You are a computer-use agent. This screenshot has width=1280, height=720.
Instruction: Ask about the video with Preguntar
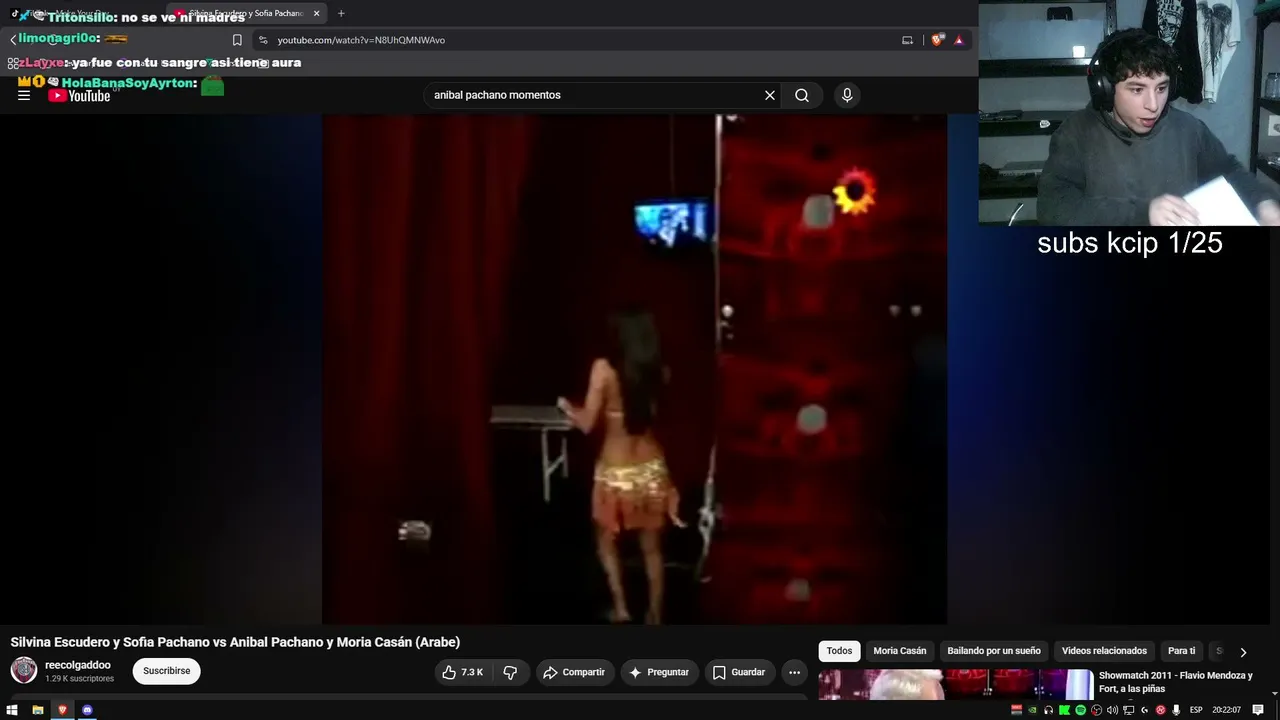coord(659,672)
